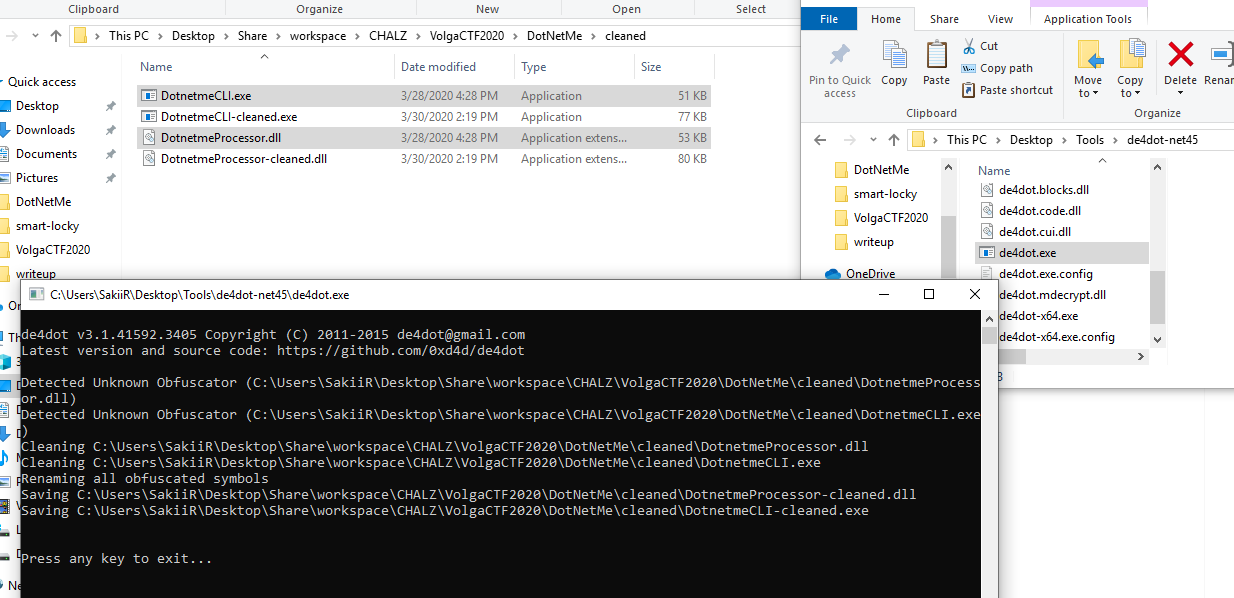The width and height of the screenshot is (1234, 598).
Task: Click VolgaCTF2020 breadcrumb segment
Action: click(468, 36)
